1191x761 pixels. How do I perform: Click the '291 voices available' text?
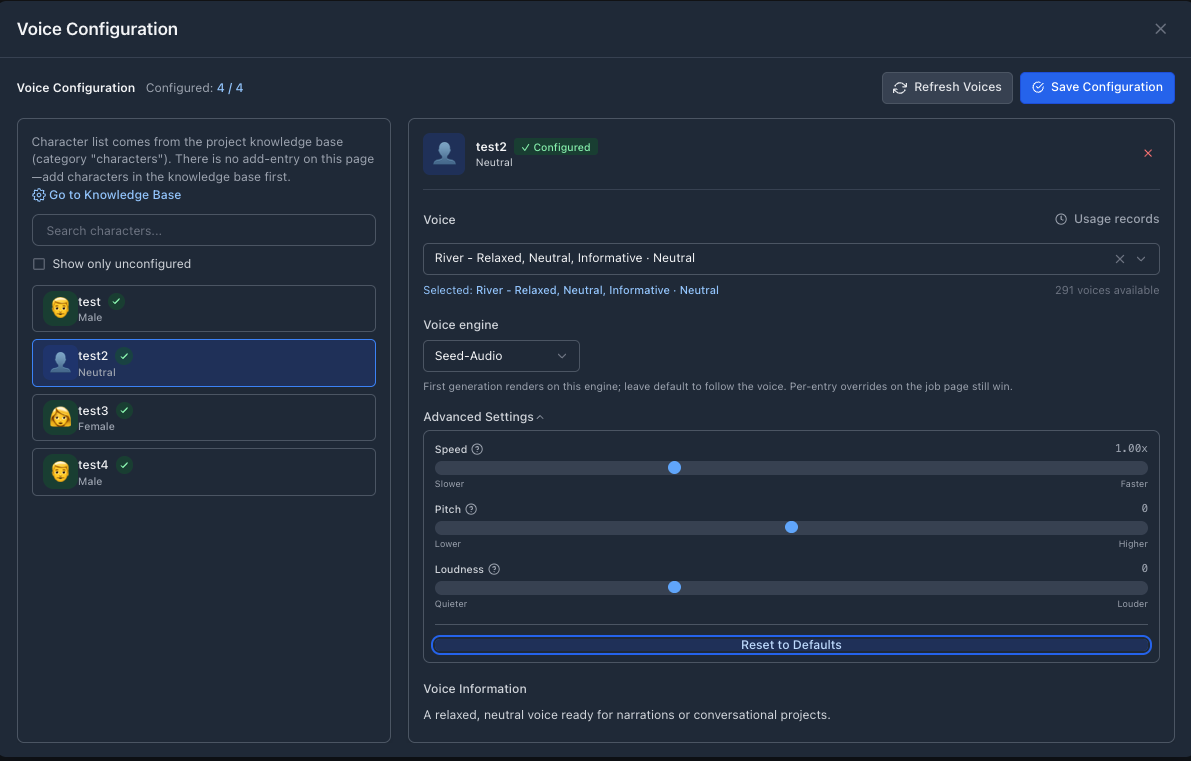[x=1107, y=290]
